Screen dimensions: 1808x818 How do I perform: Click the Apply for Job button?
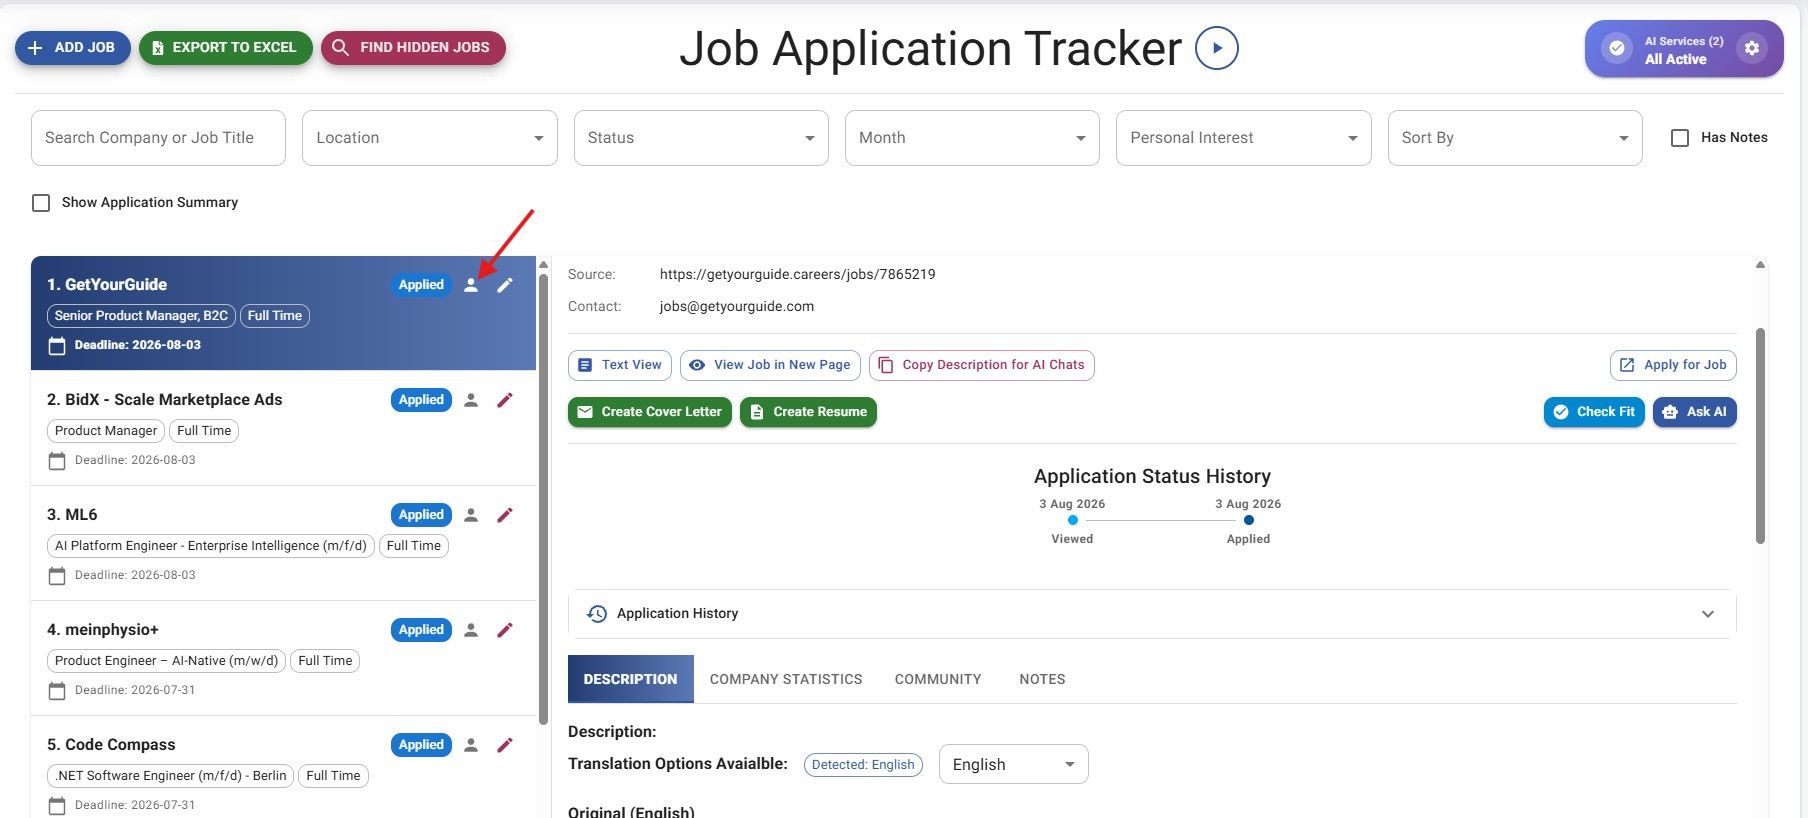click(x=1673, y=365)
